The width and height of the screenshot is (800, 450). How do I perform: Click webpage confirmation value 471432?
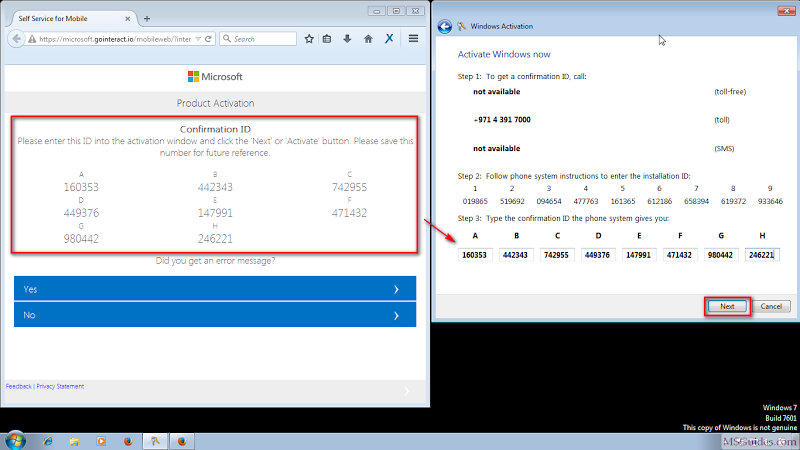click(x=349, y=213)
